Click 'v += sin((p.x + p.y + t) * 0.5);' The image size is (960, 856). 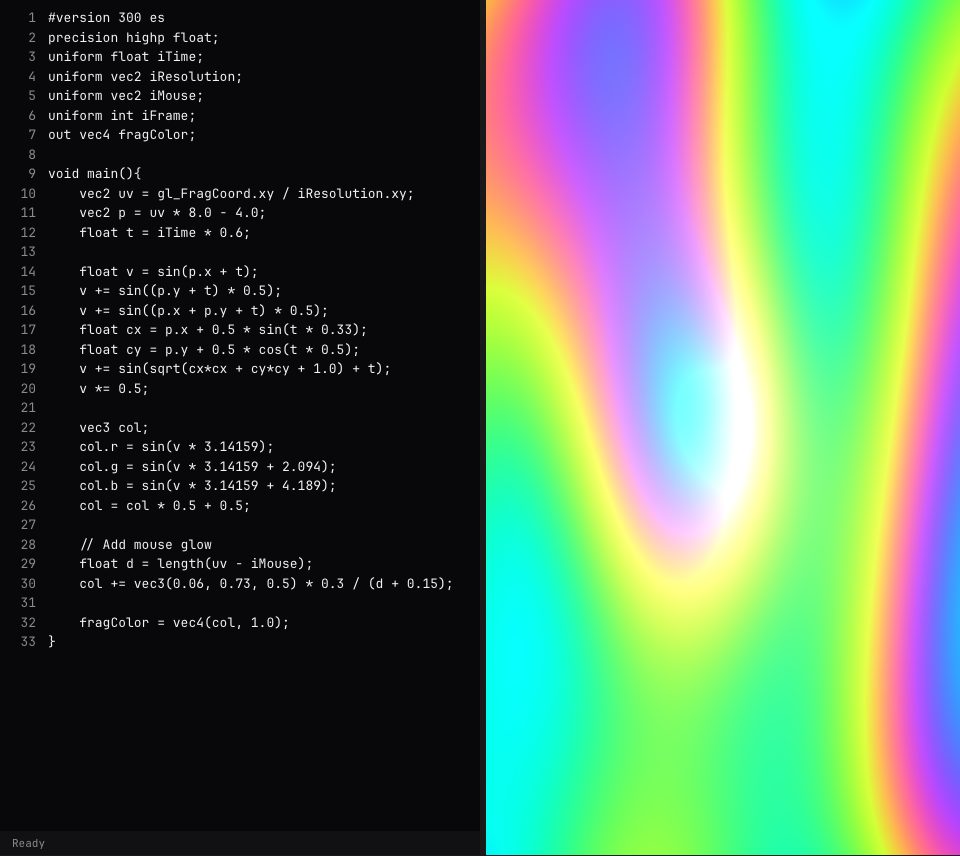tap(204, 310)
